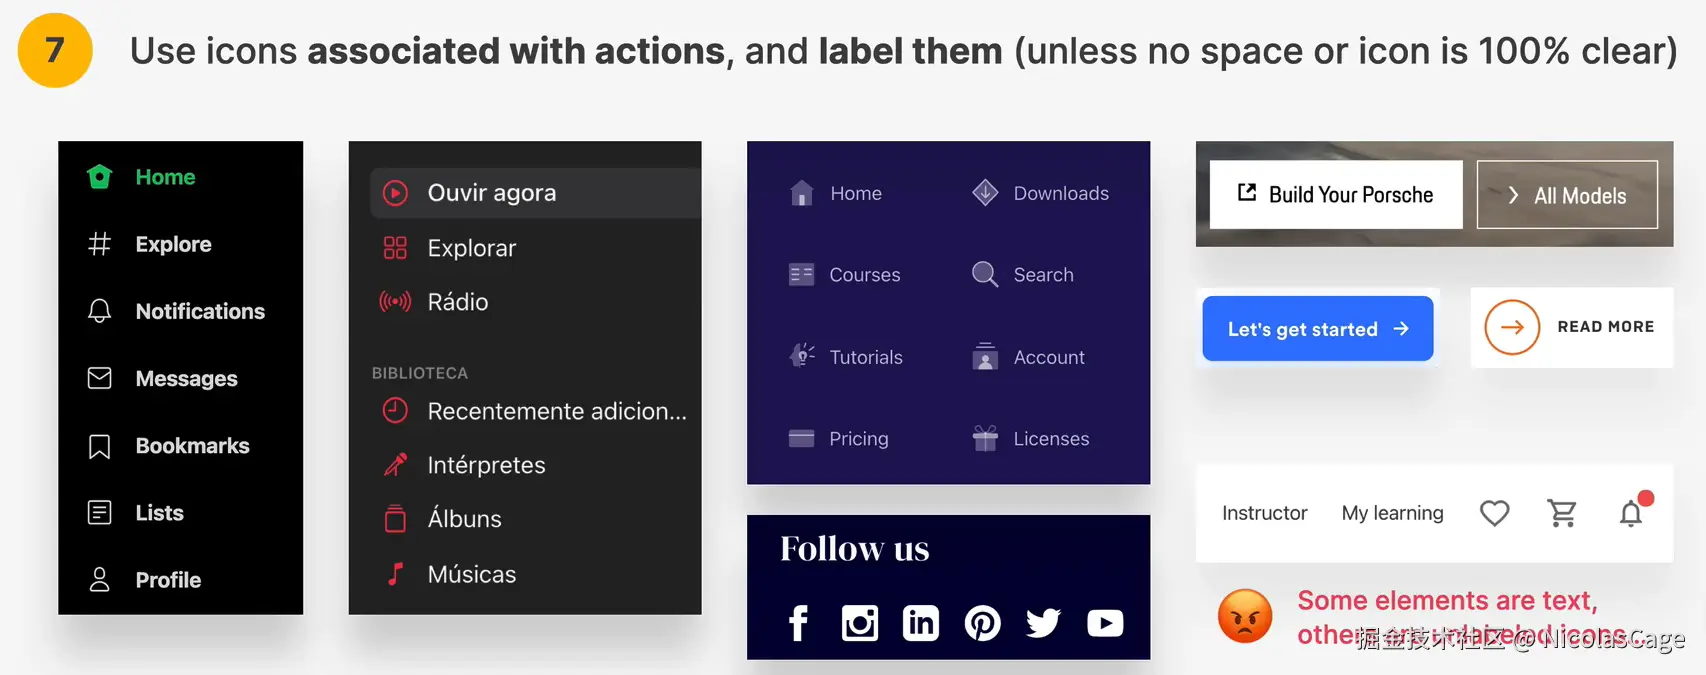This screenshot has height=675, width=1706.
Task: Open the Instagram social icon
Action: [x=859, y=623]
